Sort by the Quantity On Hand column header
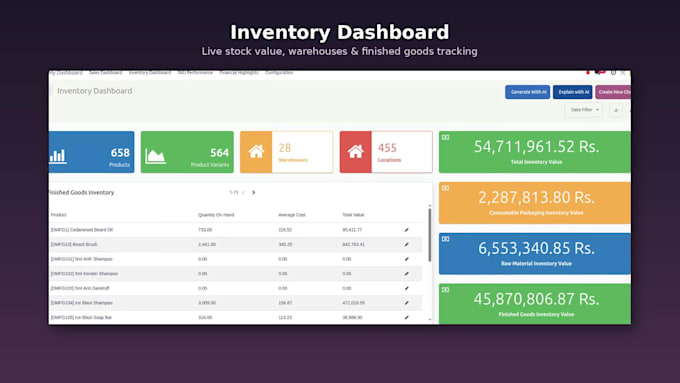680x383 pixels. pos(216,215)
